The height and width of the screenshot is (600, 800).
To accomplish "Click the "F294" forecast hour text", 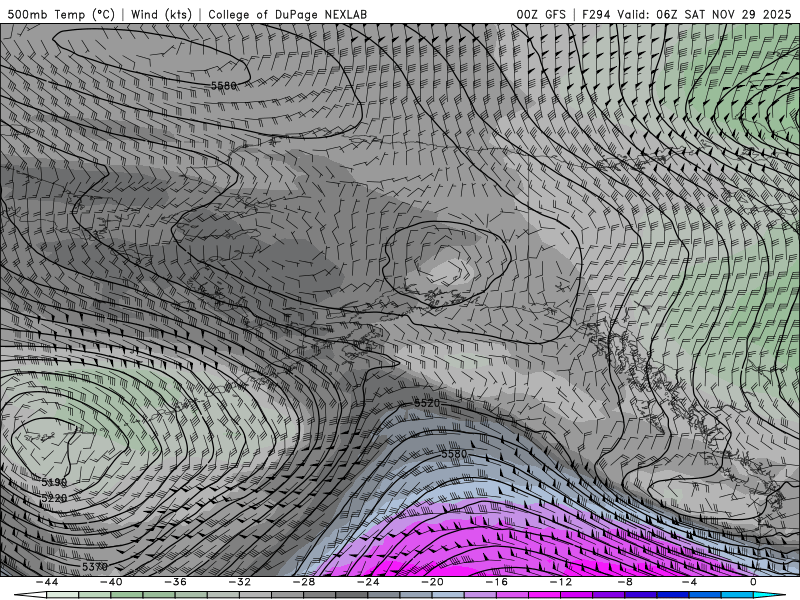I will (596, 14).
